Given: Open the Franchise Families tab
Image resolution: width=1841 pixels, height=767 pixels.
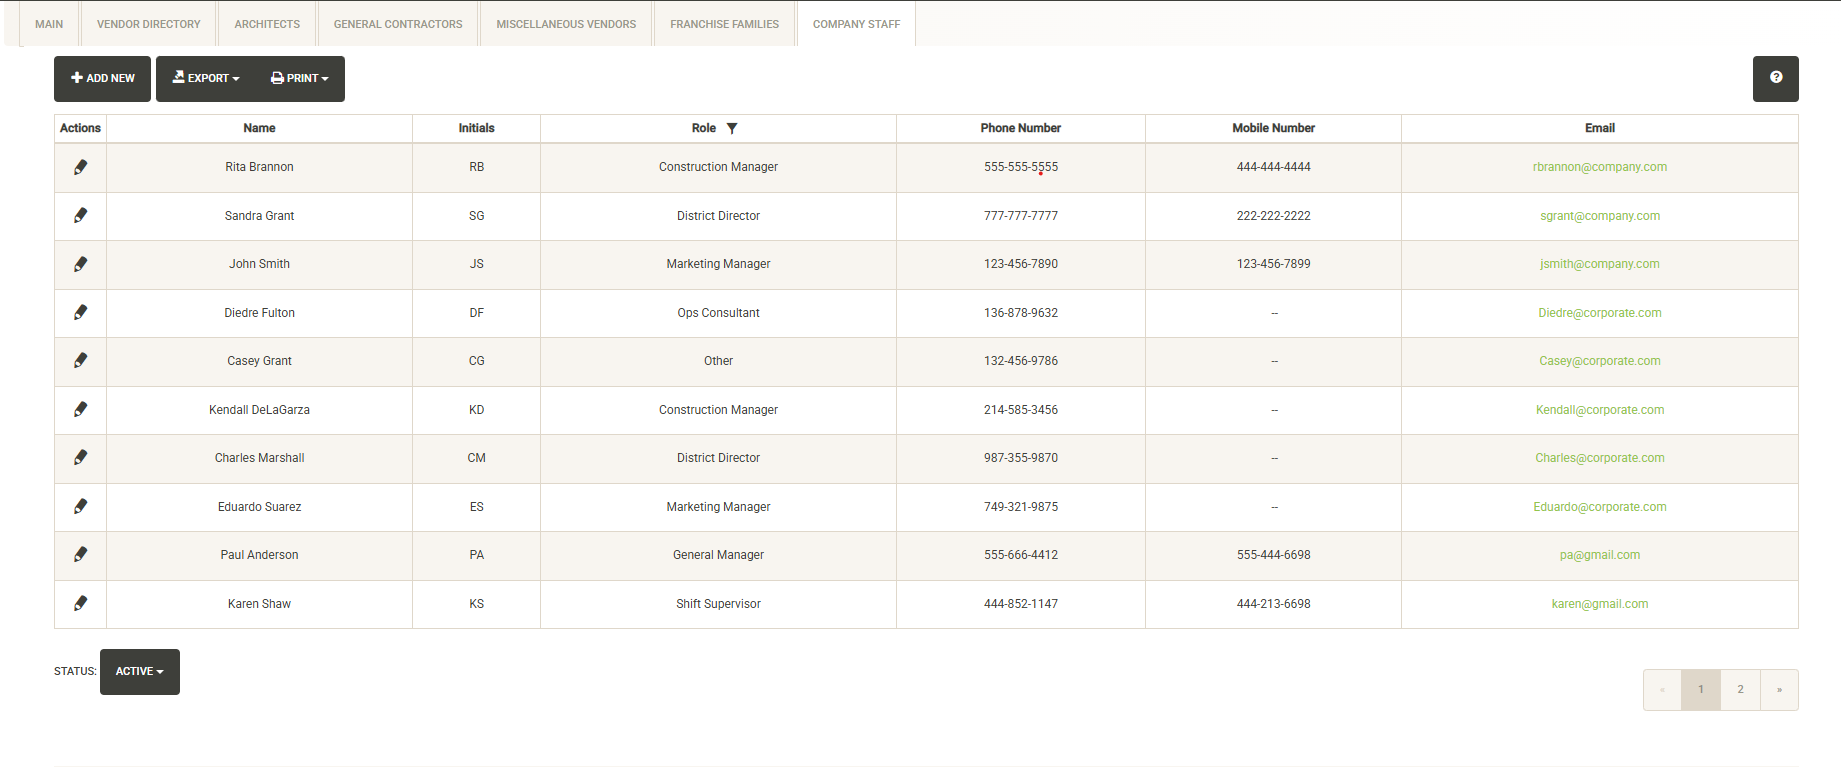Looking at the screenshot, I should (724, 24).
